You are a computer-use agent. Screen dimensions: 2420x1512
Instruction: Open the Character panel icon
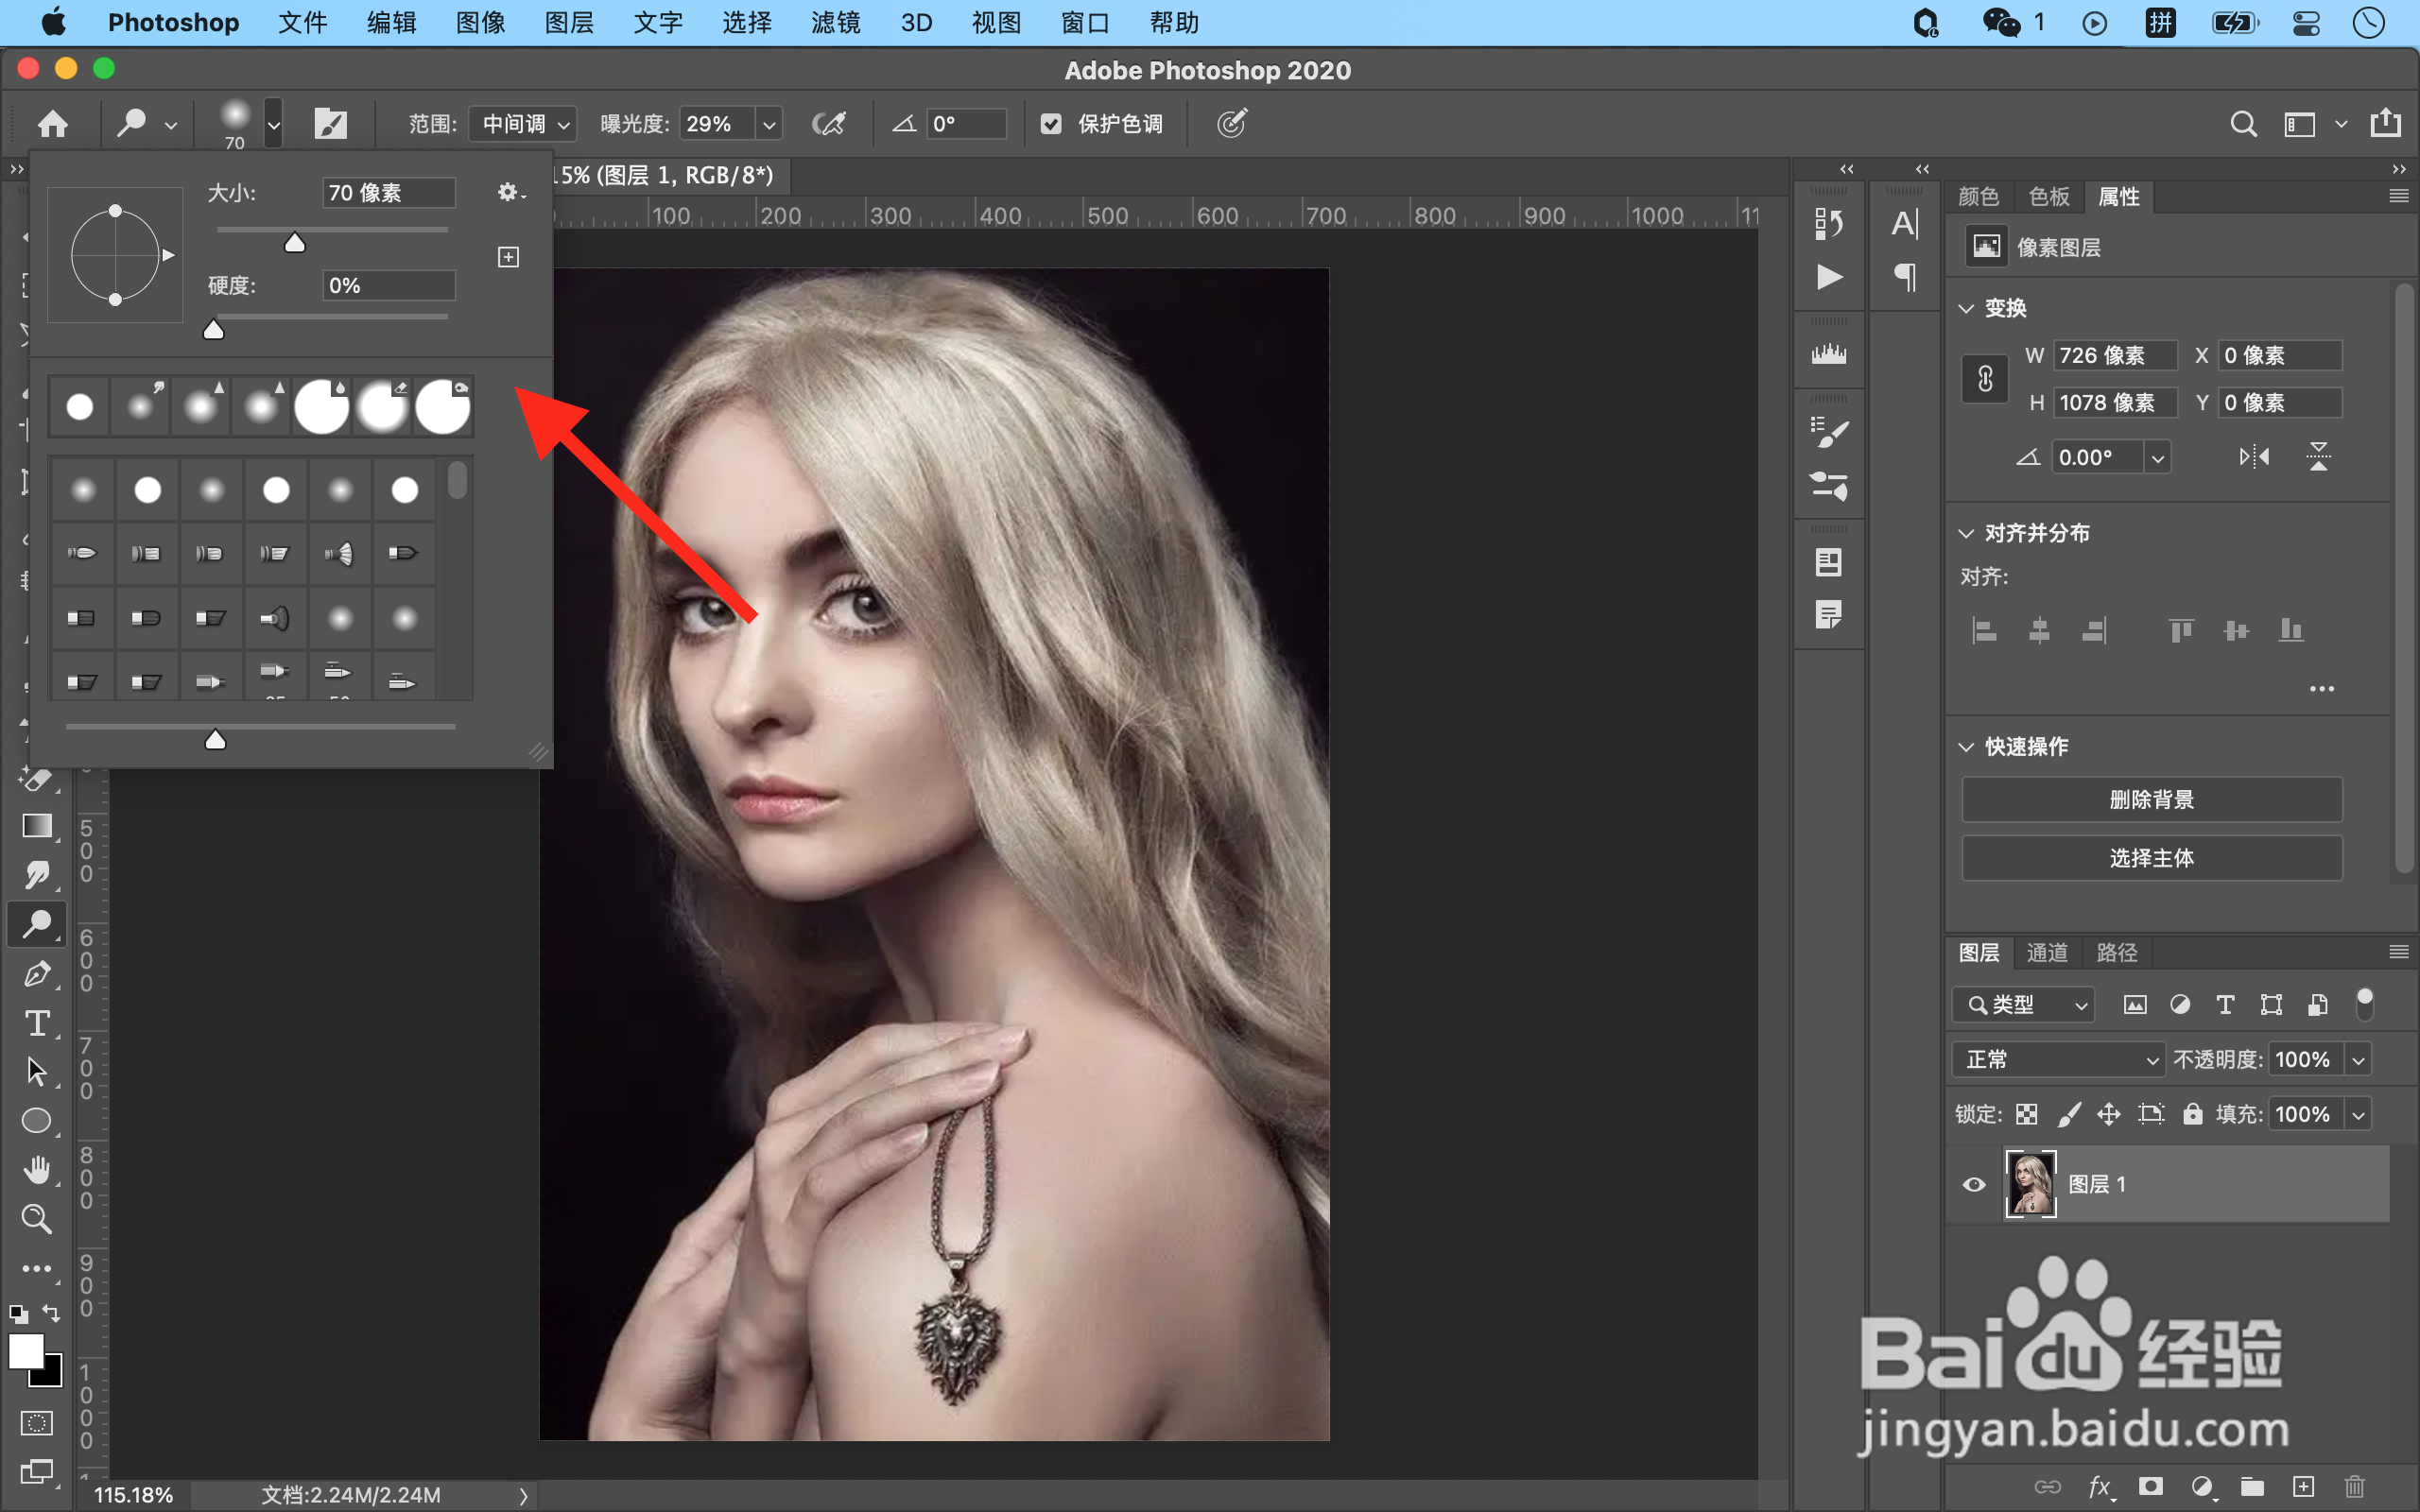[x=1905, y=222]
